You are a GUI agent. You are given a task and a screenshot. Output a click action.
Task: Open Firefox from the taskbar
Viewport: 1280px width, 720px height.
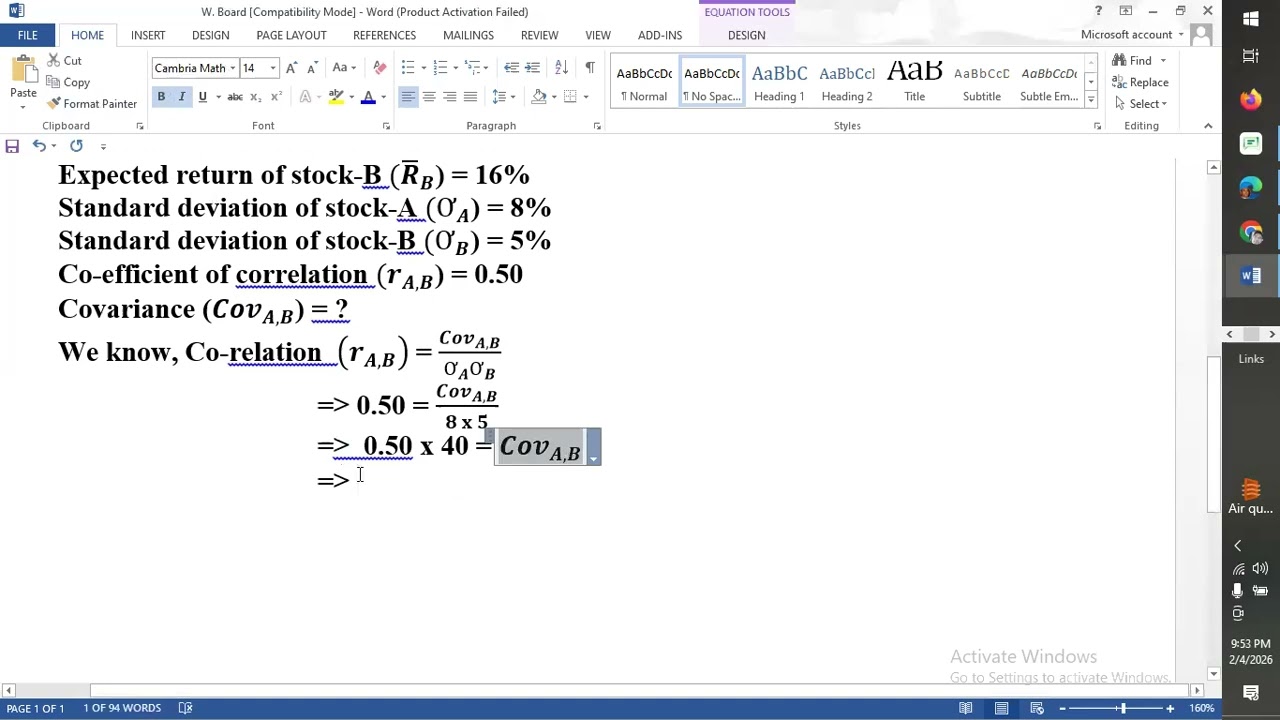click(x=1251, y=99)
